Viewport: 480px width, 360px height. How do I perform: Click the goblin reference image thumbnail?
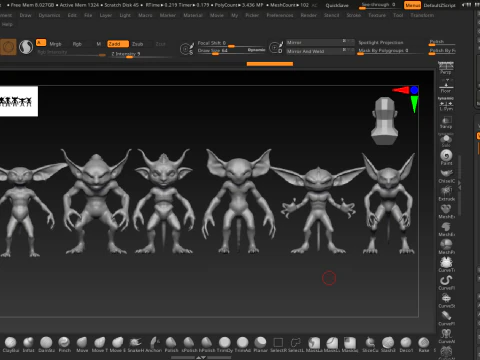(19, 101)
